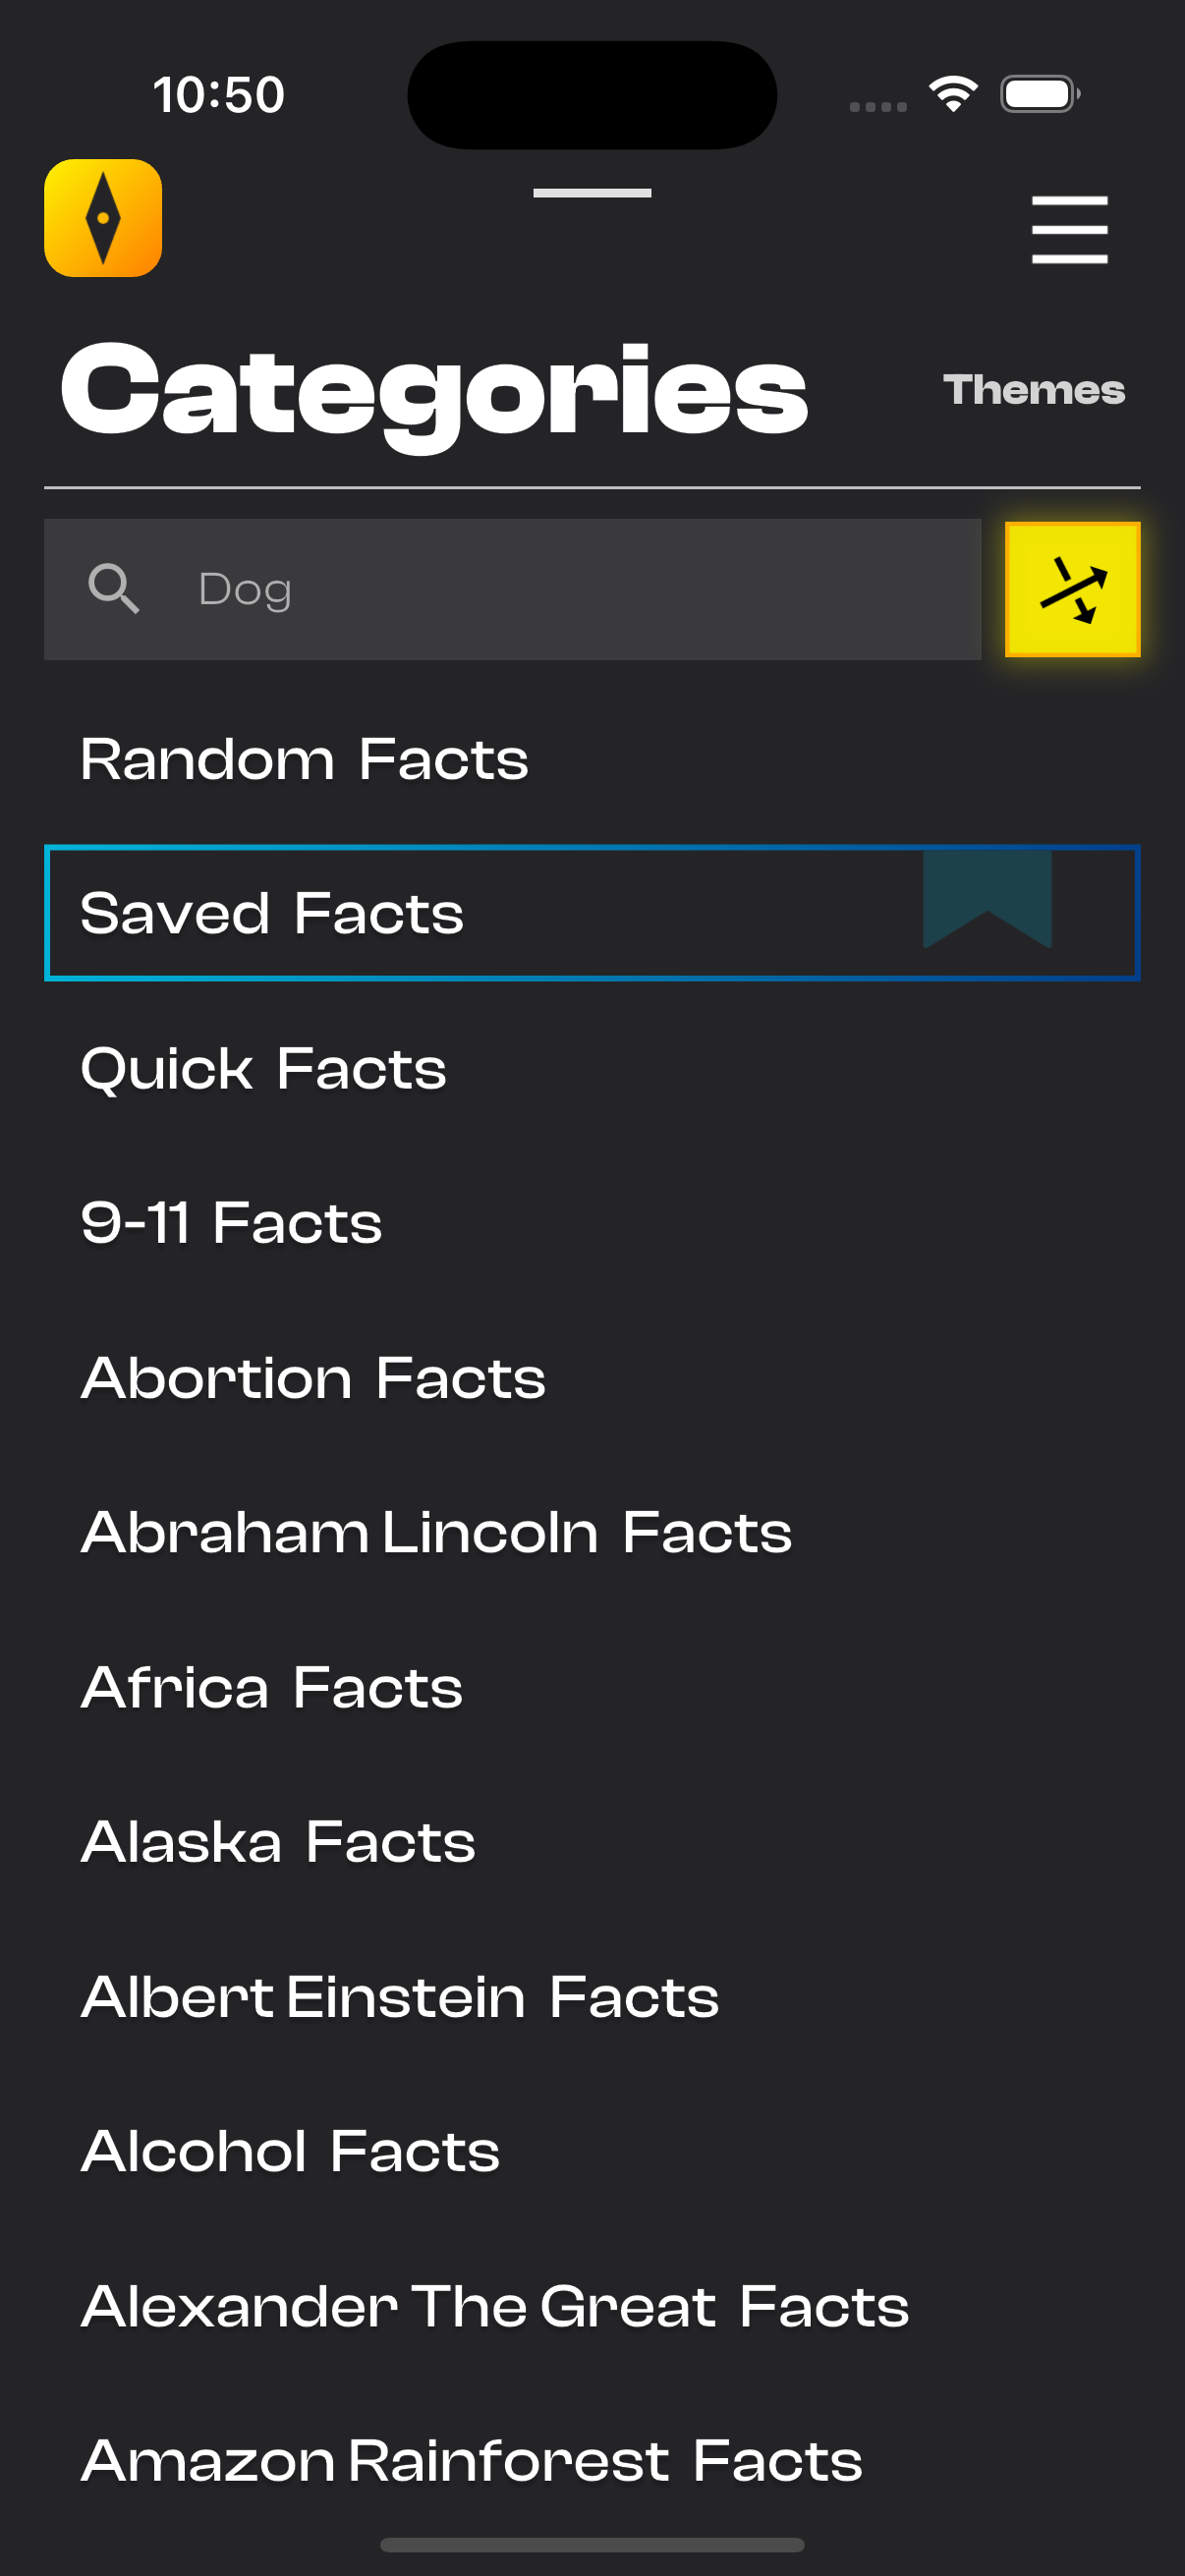The height and width of the screenshot is (2576, 1185).
Task: Tap the magnifying glass search icon
Action: 113,589
